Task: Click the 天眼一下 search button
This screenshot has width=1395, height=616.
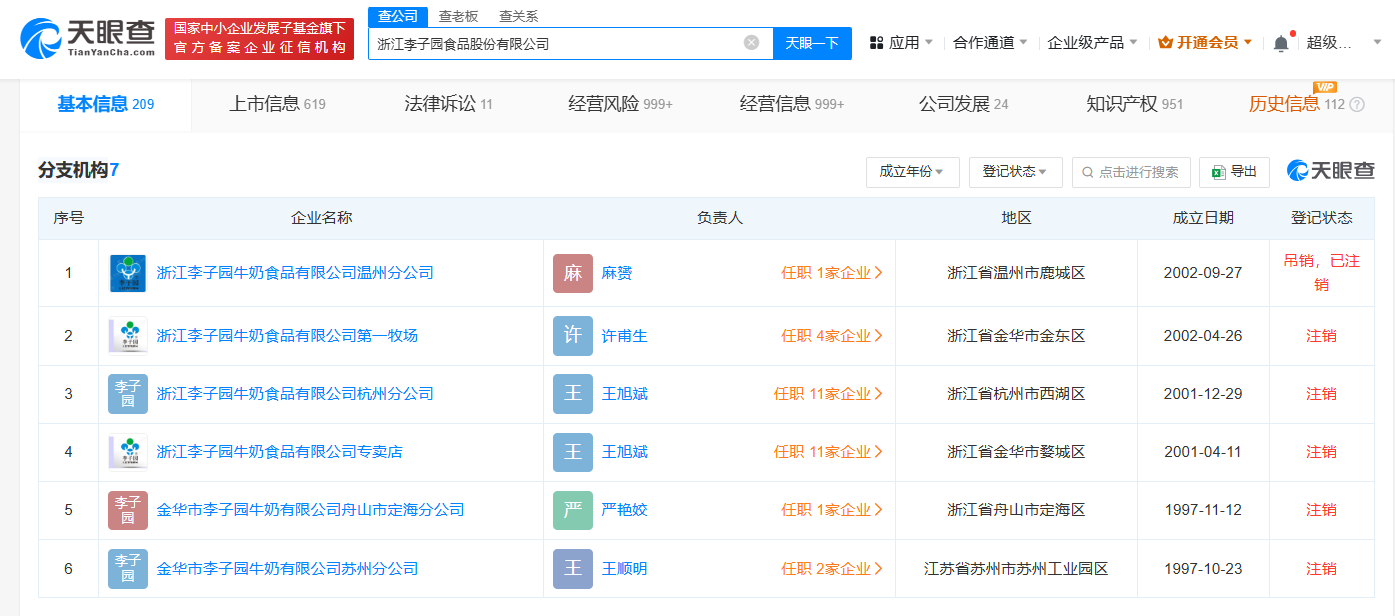Action: click(x=812, y=43)
